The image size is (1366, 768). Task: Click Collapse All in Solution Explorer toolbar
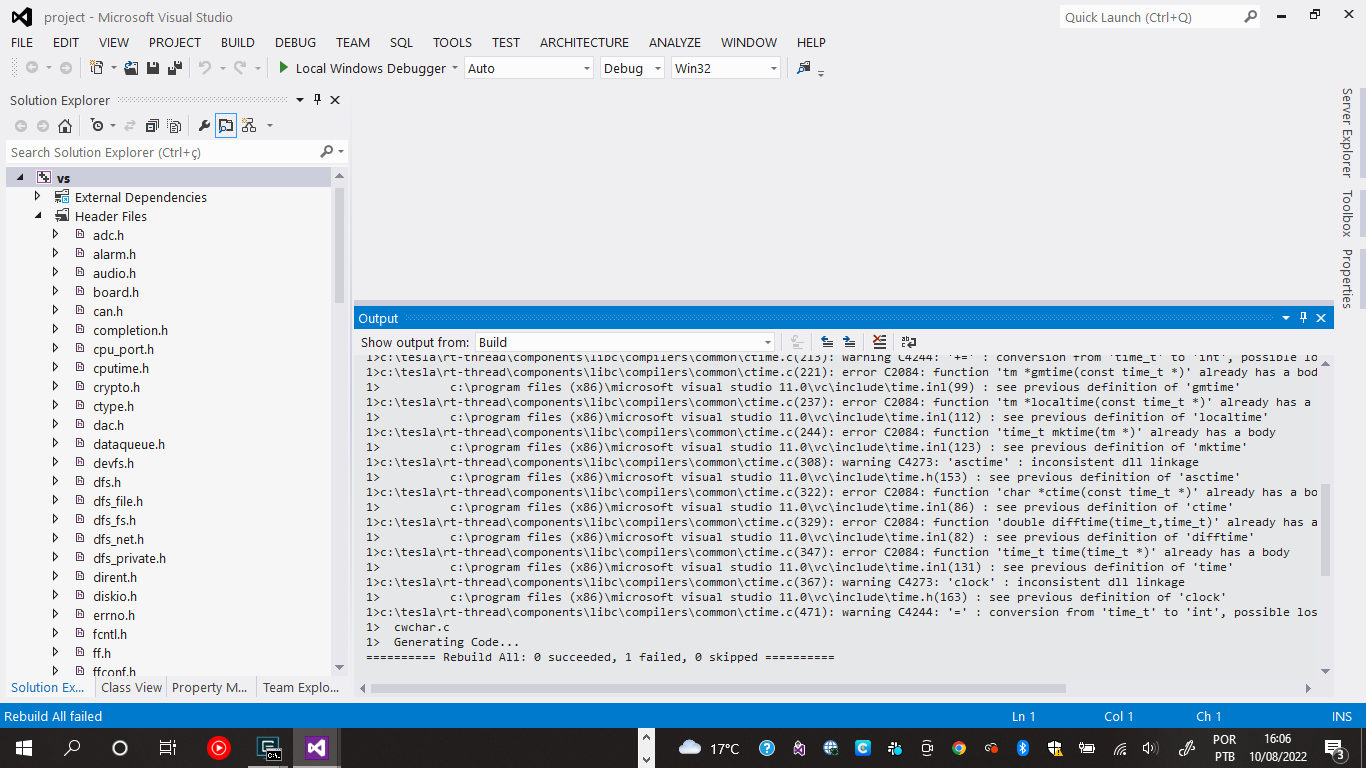(151, 125)
